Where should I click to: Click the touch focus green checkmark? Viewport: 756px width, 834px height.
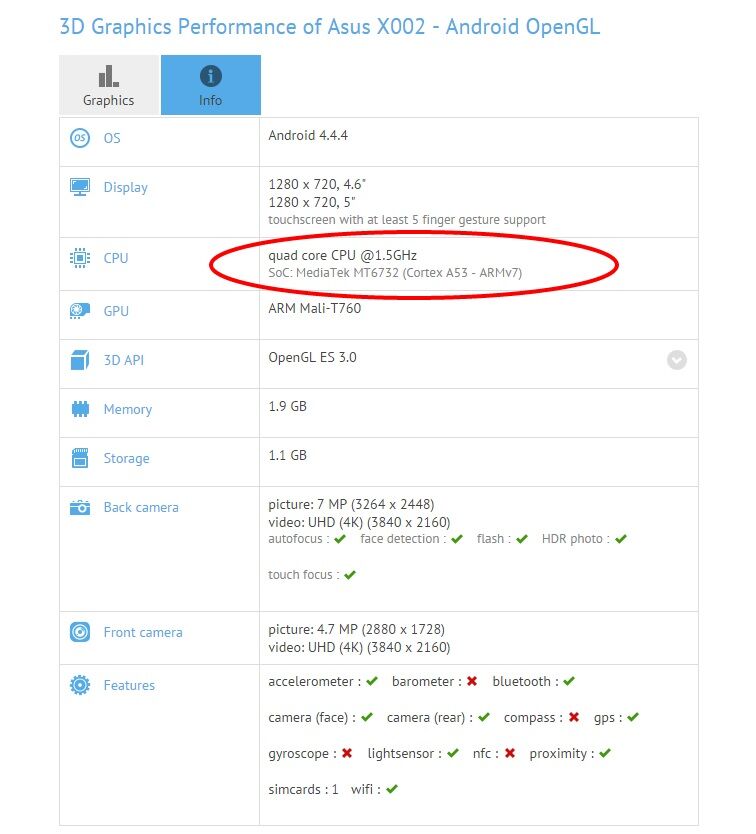[x=350, y=575]
